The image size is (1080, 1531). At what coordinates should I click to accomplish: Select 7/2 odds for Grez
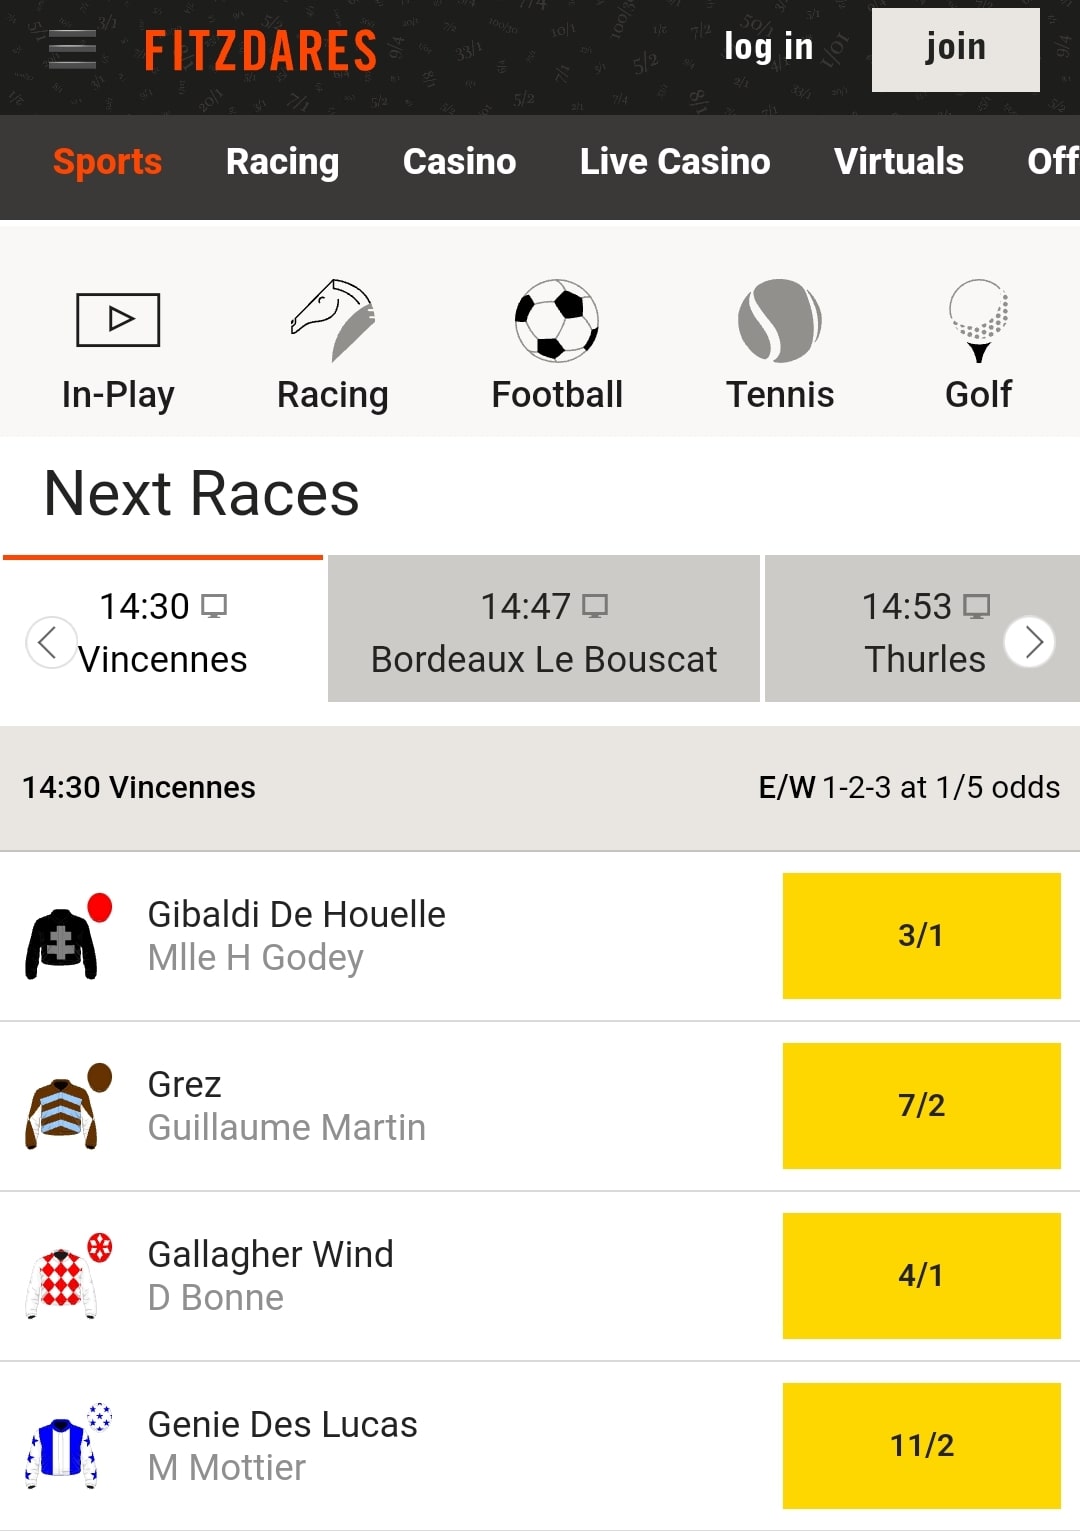point(920,1107)
